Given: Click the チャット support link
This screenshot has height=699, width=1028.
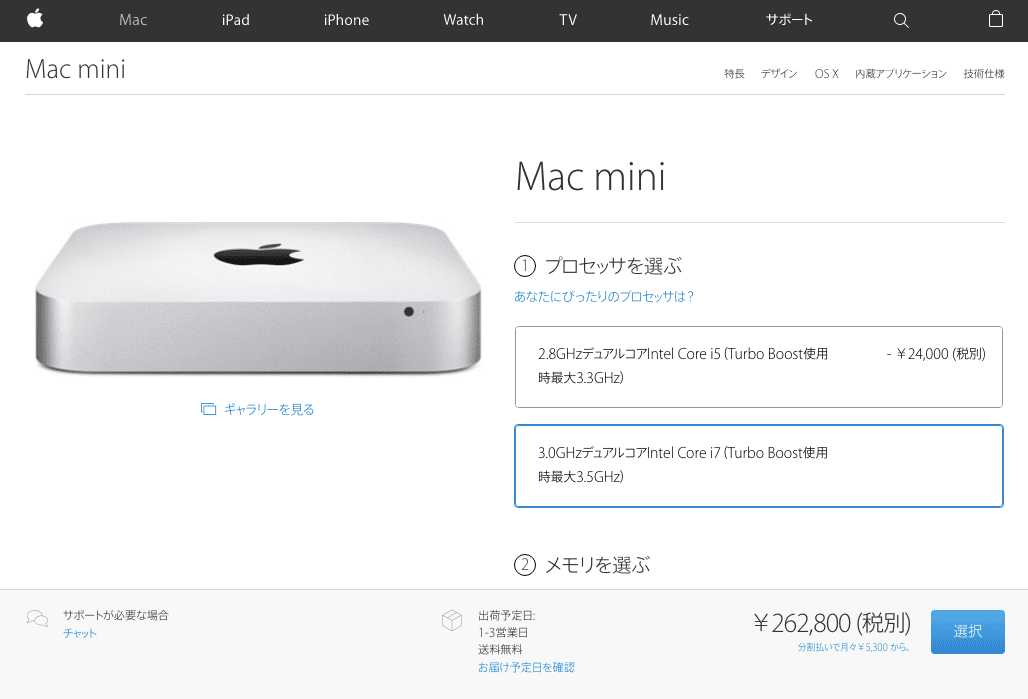Looking at the screenshot, I should [80, 633].
